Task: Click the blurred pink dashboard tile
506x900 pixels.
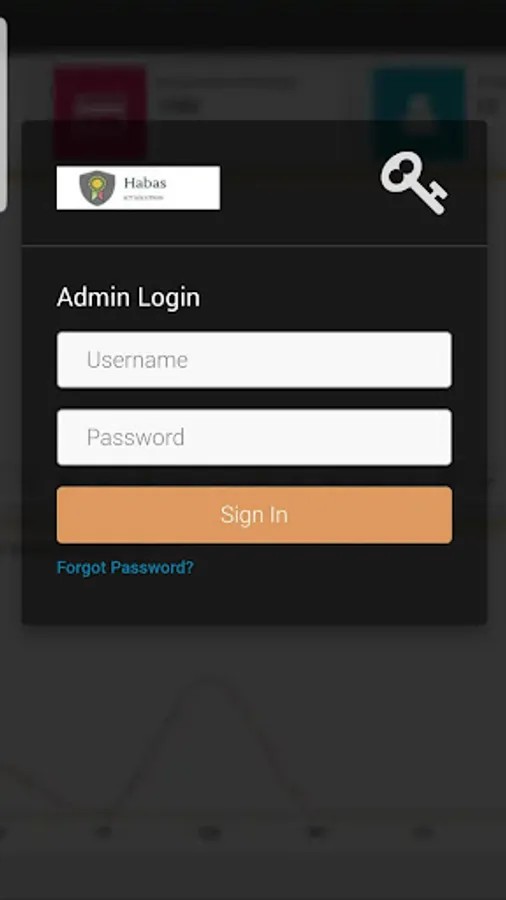Action: click(100, 93)
